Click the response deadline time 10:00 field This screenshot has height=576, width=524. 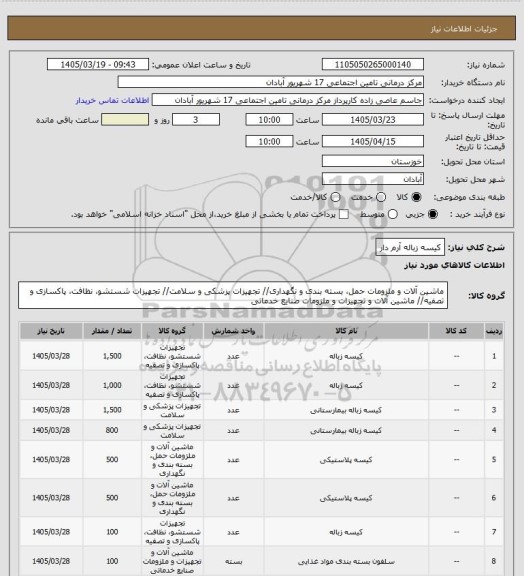[x=269, y=120]
